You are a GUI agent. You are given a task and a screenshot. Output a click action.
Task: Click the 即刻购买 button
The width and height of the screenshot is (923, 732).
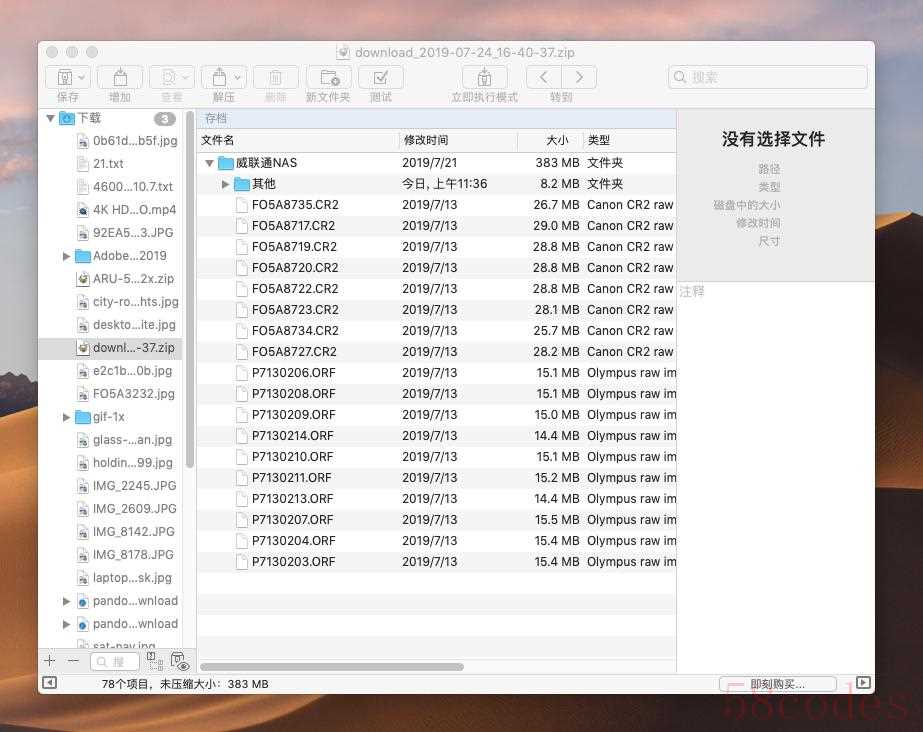(x=778, y=684)
